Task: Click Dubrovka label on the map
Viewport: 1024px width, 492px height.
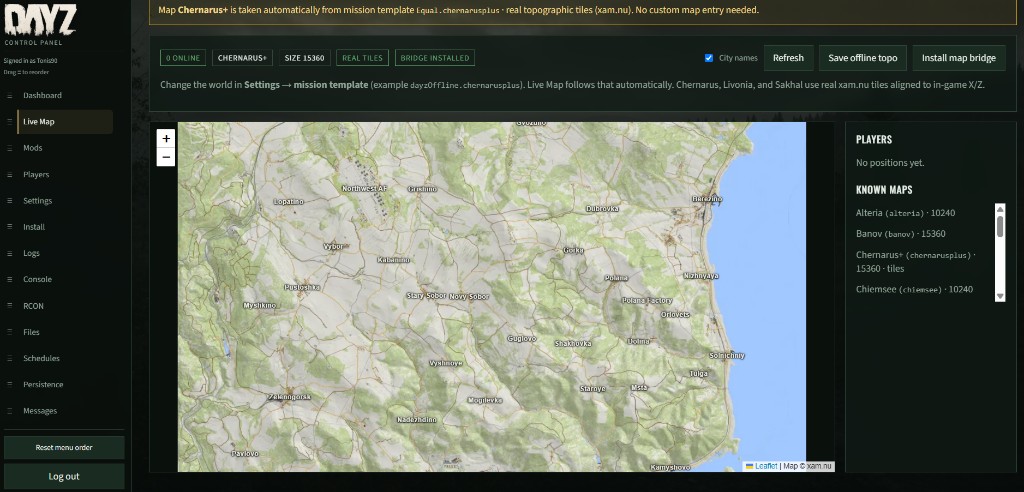Action: pyautogui.click(x=602, y=208)
